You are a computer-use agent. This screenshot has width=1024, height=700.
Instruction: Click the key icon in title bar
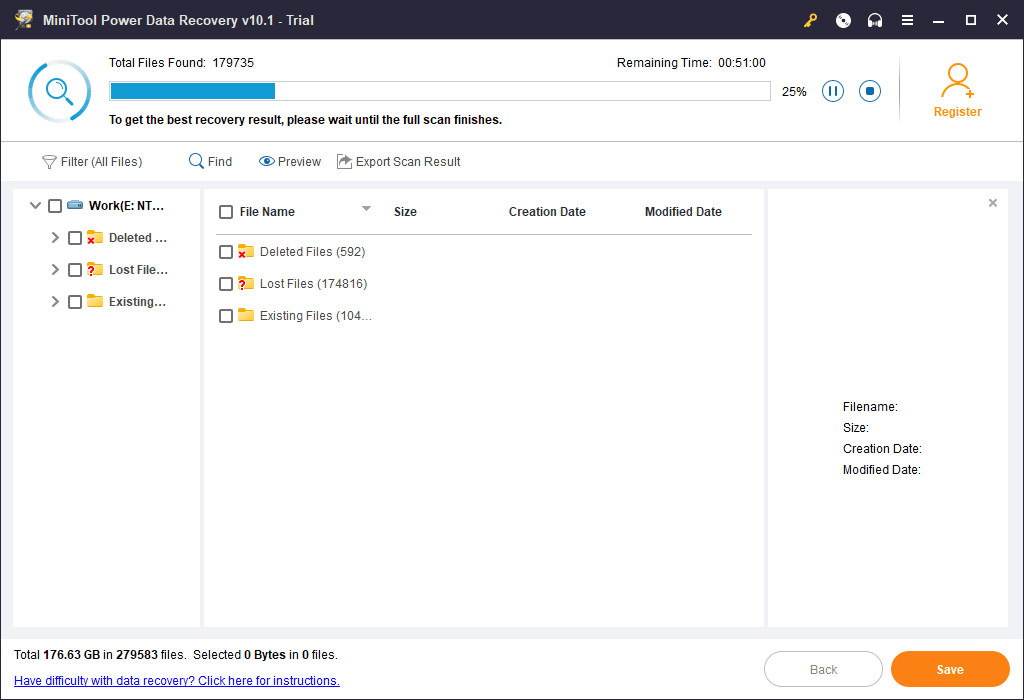811,20
